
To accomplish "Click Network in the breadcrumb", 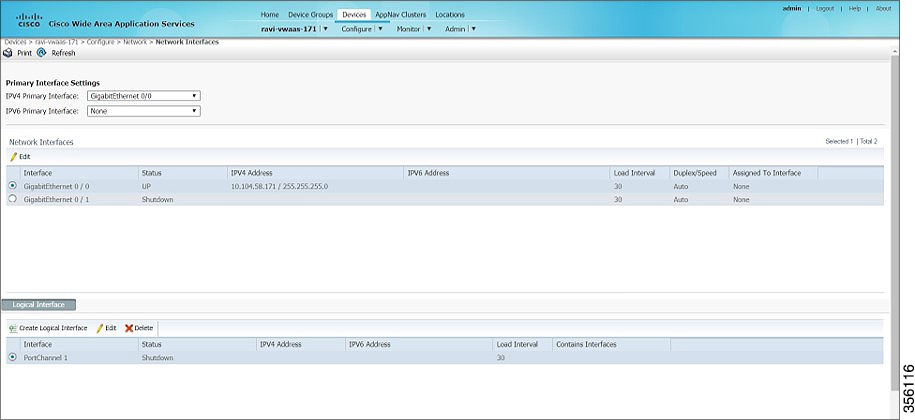I will pyautogui.click(x=135, y=42).
